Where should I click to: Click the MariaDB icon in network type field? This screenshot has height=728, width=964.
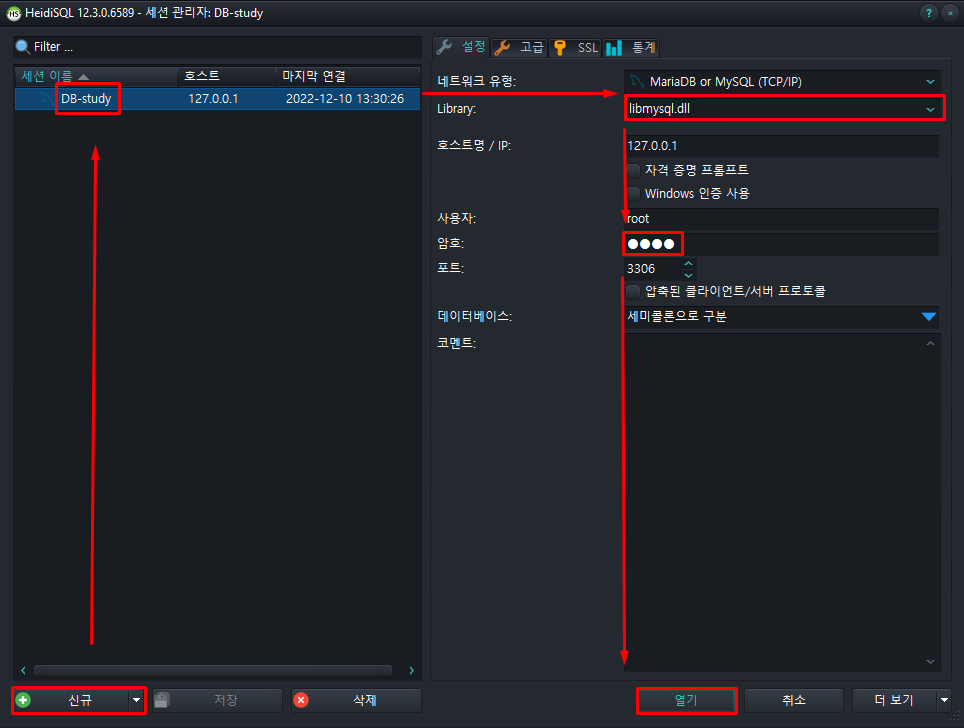click(637, 81)
